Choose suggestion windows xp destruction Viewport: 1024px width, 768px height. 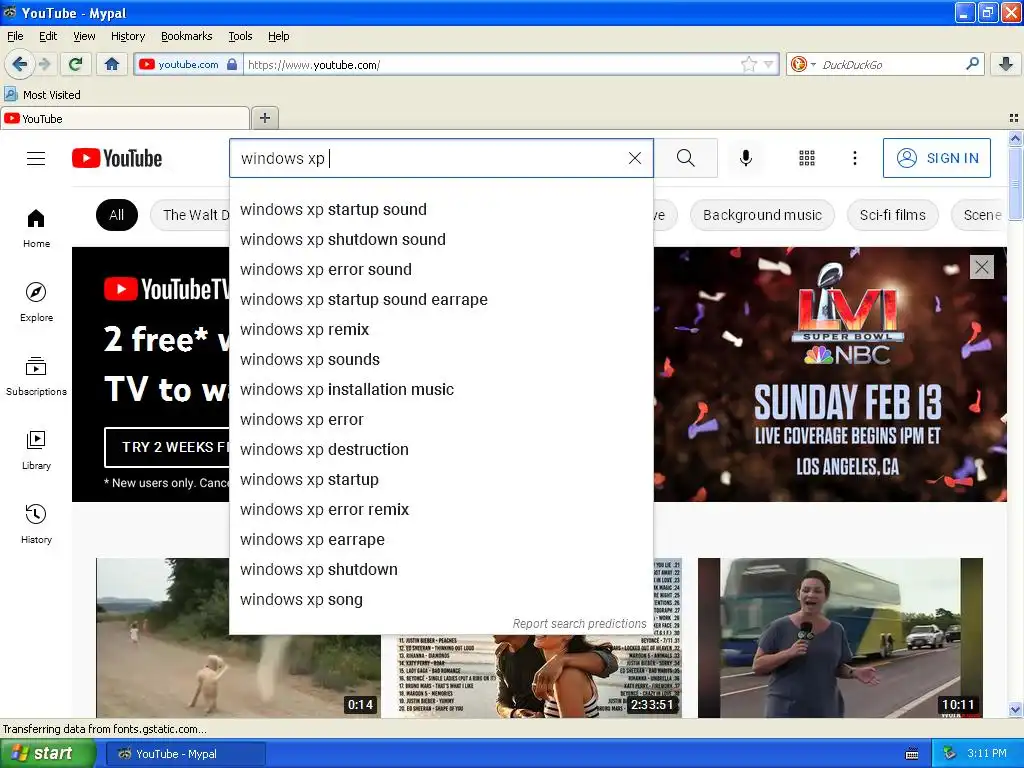[441, 450]
